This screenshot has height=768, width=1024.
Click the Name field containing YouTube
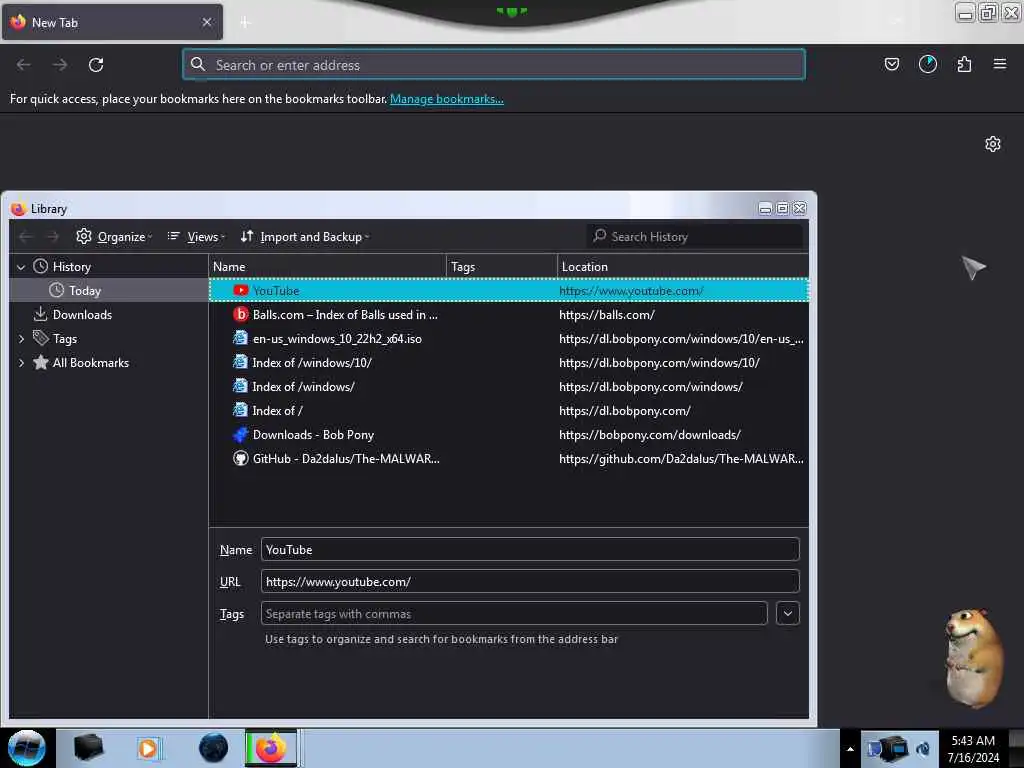(530, 549)
